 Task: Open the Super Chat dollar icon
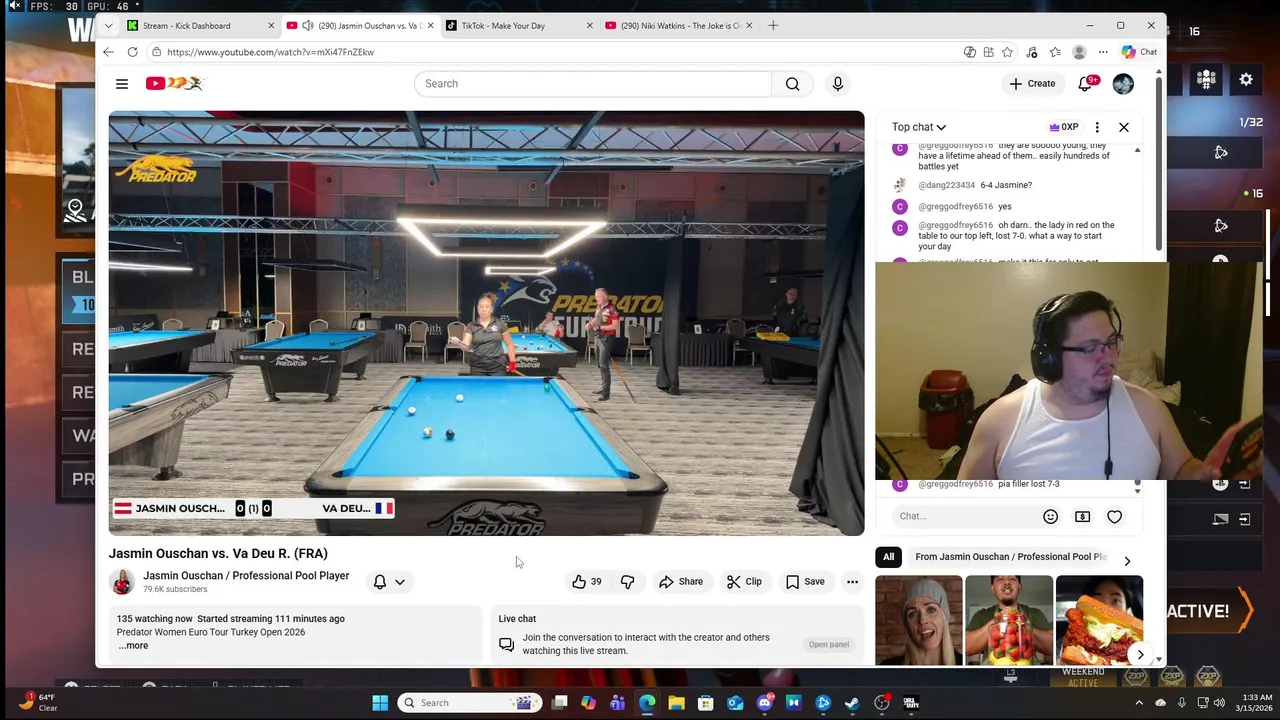coord(1082,517)
